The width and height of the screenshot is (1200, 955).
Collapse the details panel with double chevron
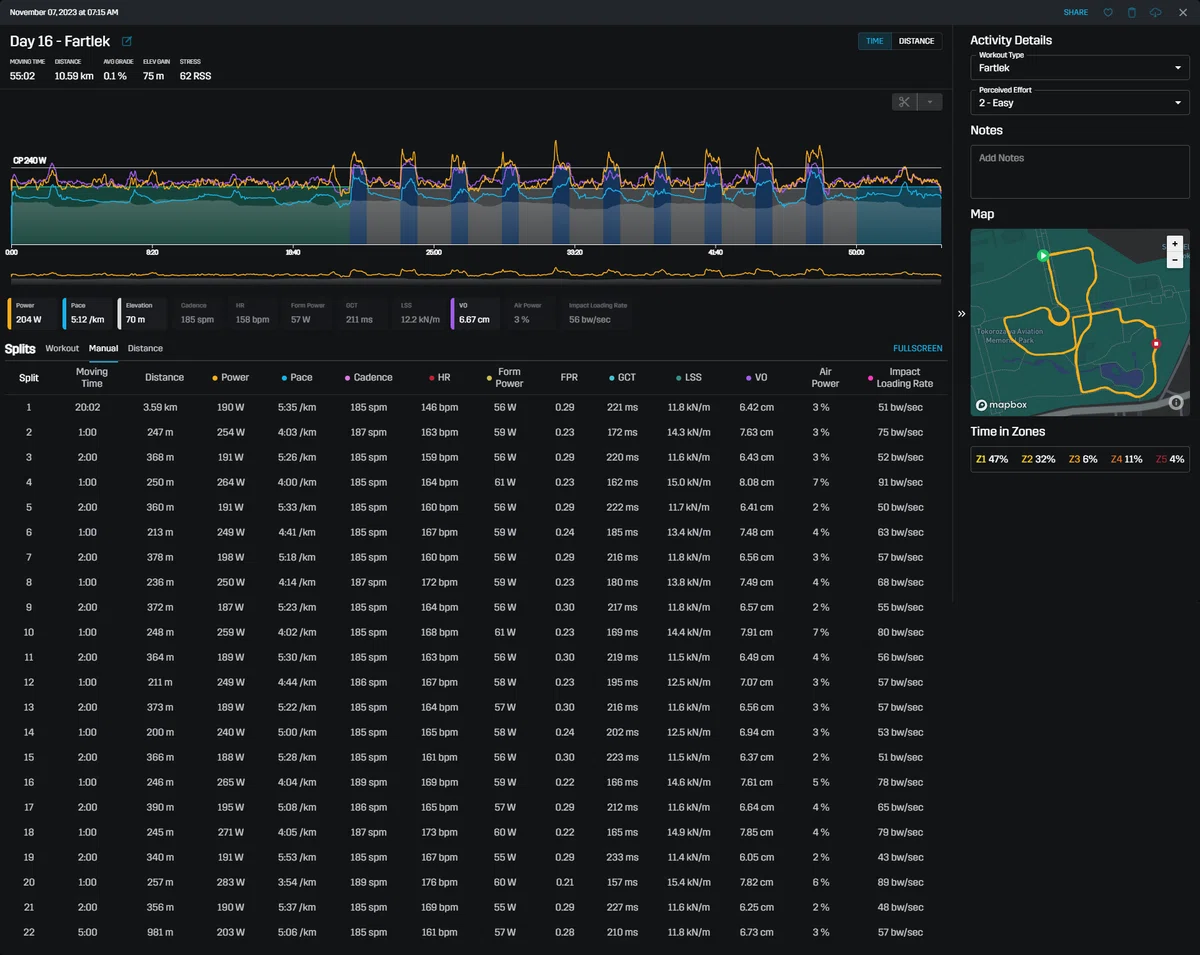point(962,313)
